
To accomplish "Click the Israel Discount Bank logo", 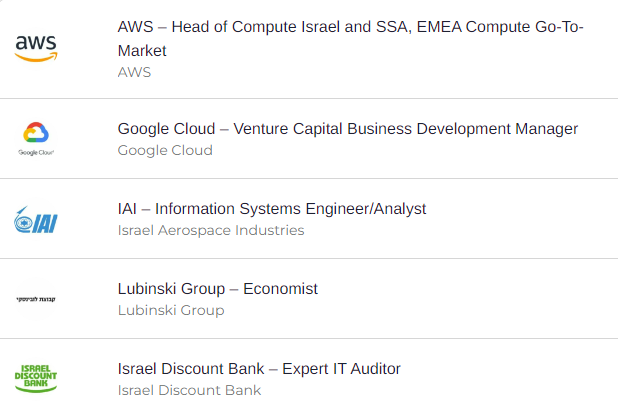I will [x=36, y=378].
